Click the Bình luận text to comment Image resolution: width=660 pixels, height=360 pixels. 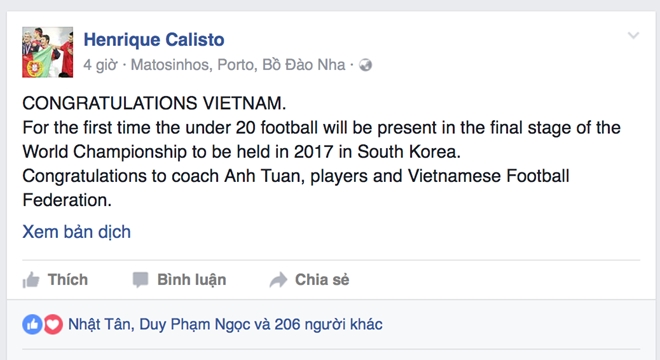tap(192, 280)
